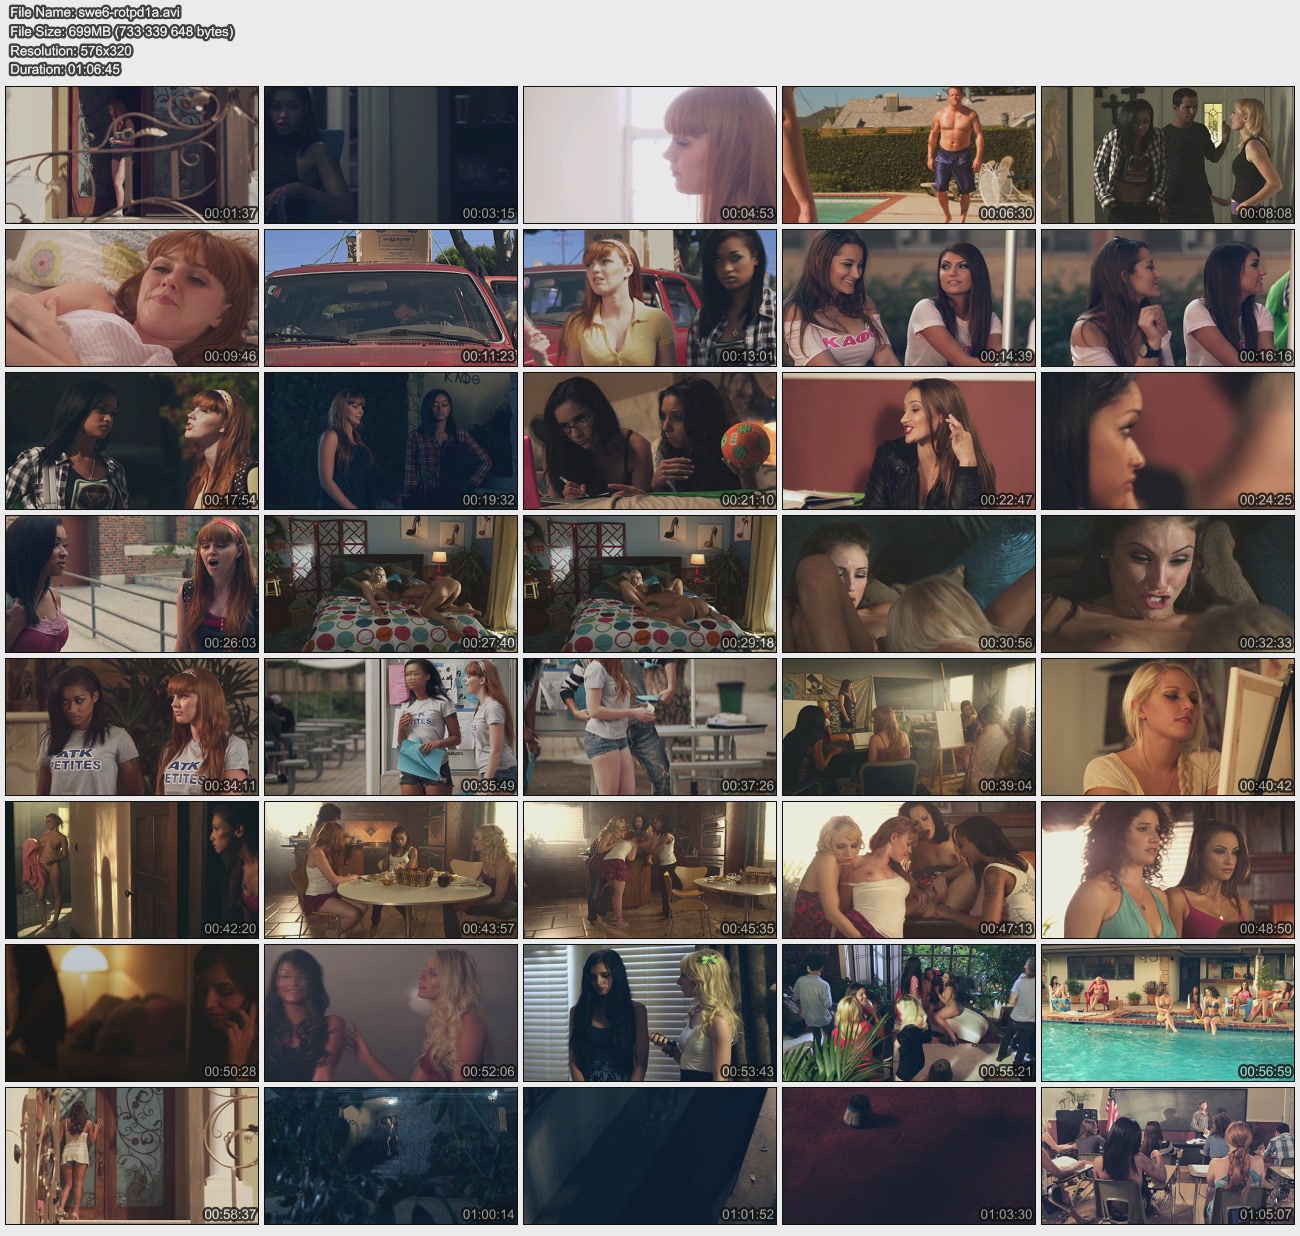The image size is (1300, 1236).
Task: Click the art class thumbnail at 00:39:04
Action: 908,727
